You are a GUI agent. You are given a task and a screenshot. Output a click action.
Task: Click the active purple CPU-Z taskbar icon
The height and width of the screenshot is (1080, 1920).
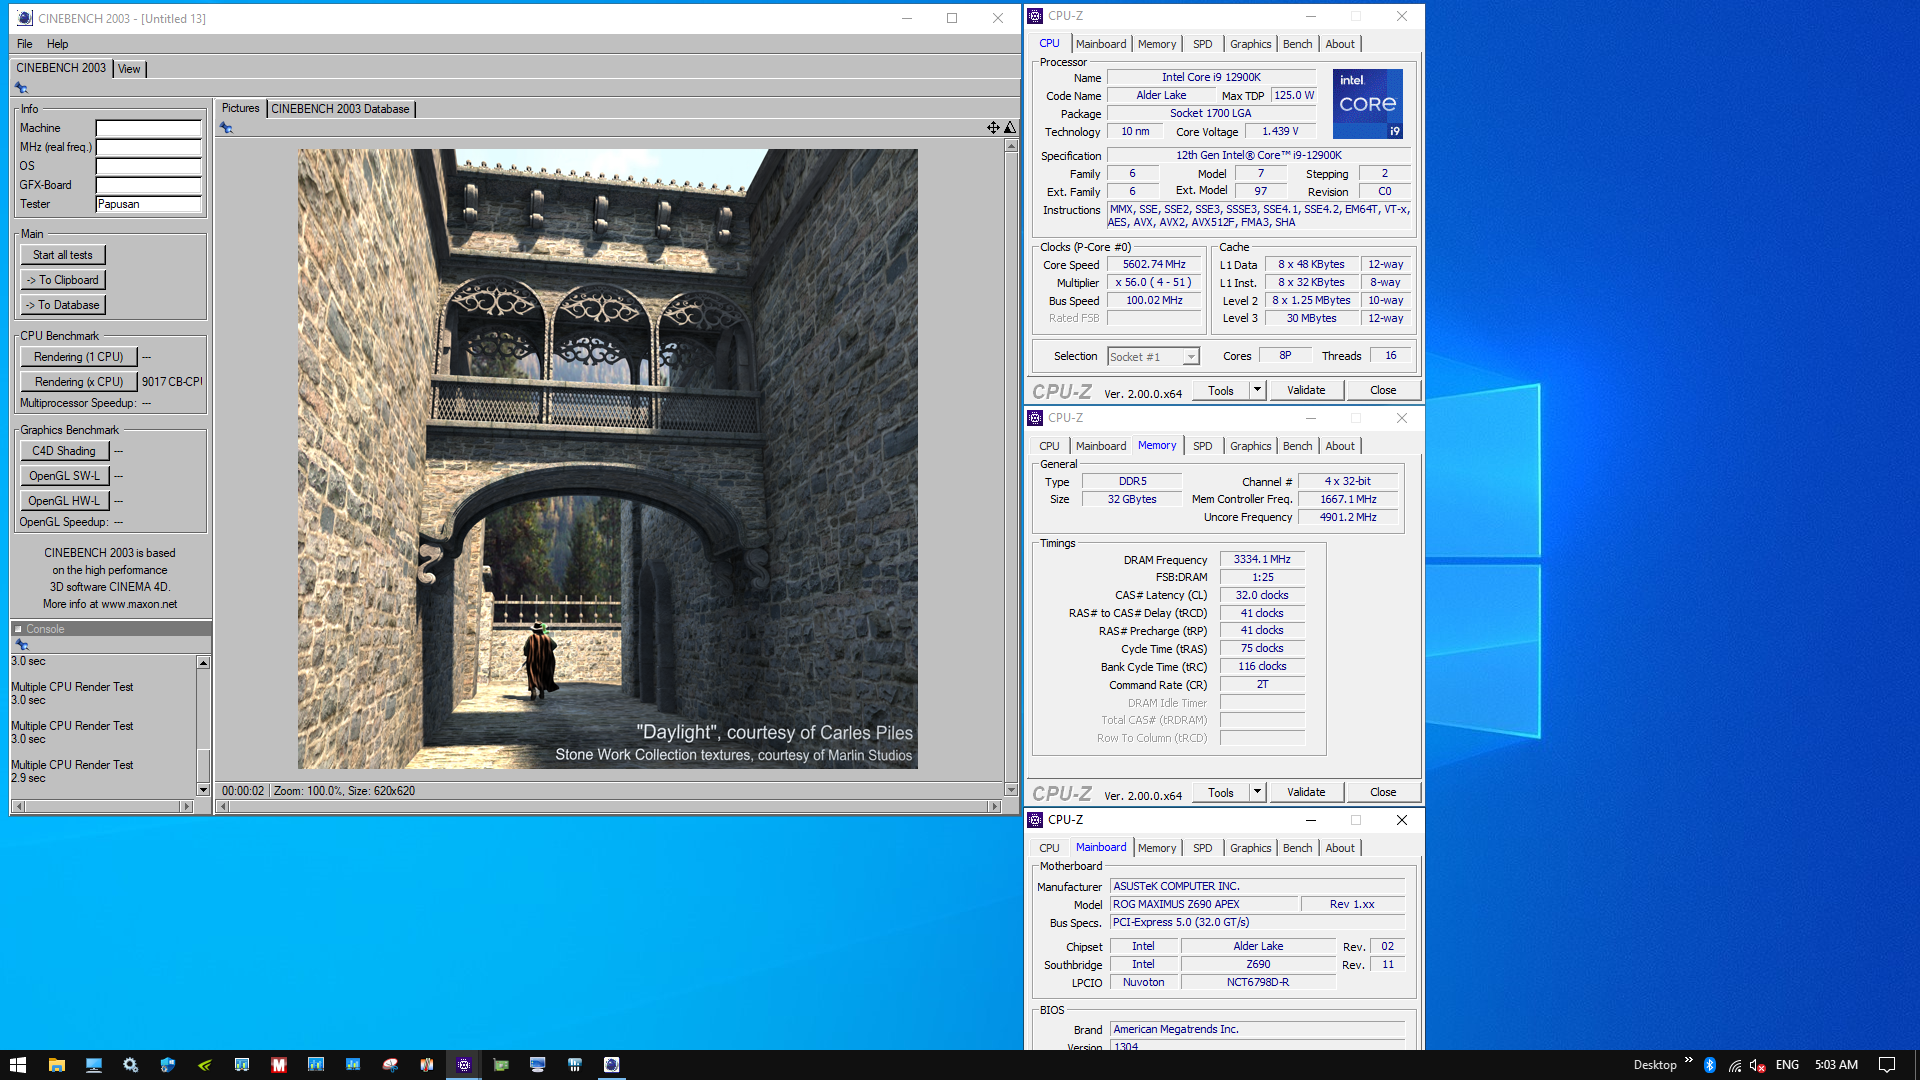(463, 1065)
